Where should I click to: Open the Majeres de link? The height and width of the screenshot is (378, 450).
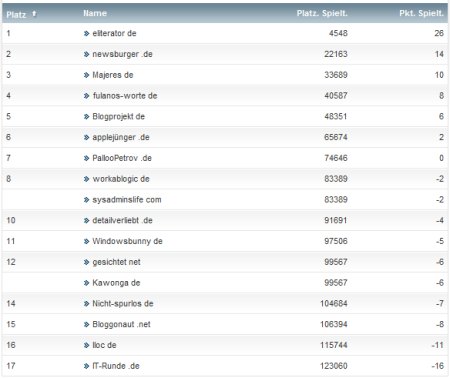113,75
